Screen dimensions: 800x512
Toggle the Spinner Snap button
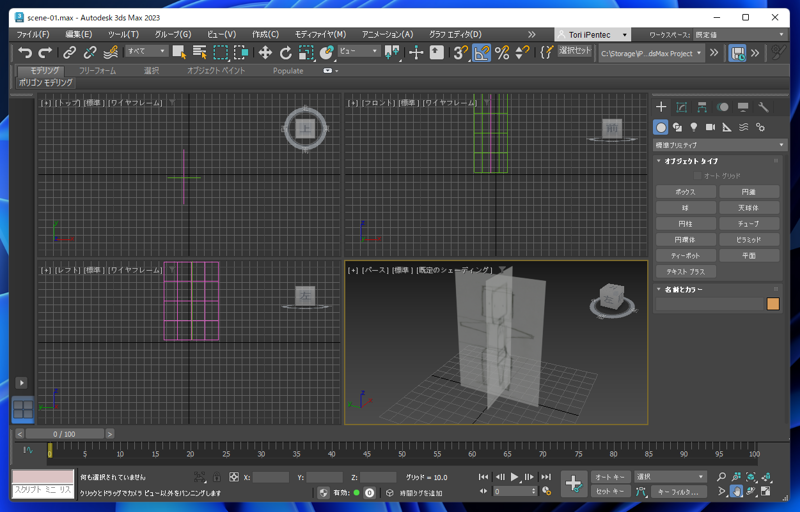pyautogui.click(x=522, y=52)
